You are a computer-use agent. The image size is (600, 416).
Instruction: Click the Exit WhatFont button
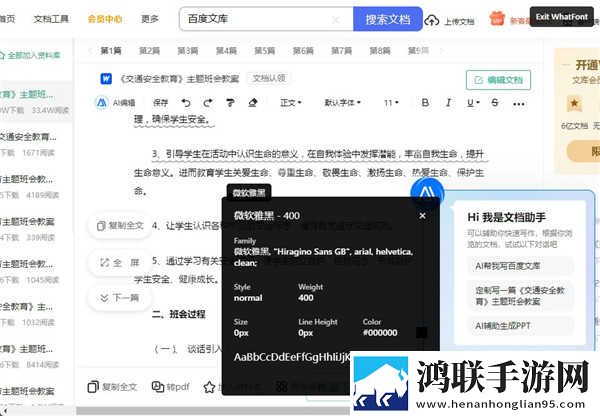coord(562,17)
